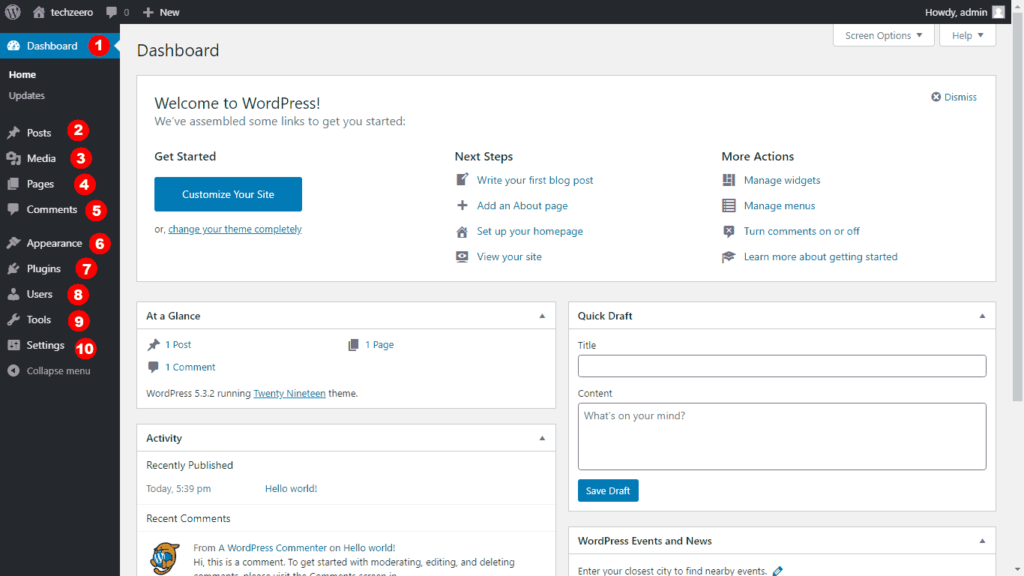Collapse WordPress Events and News panel
The image size is (1024, 576).
tap(982, 541)
